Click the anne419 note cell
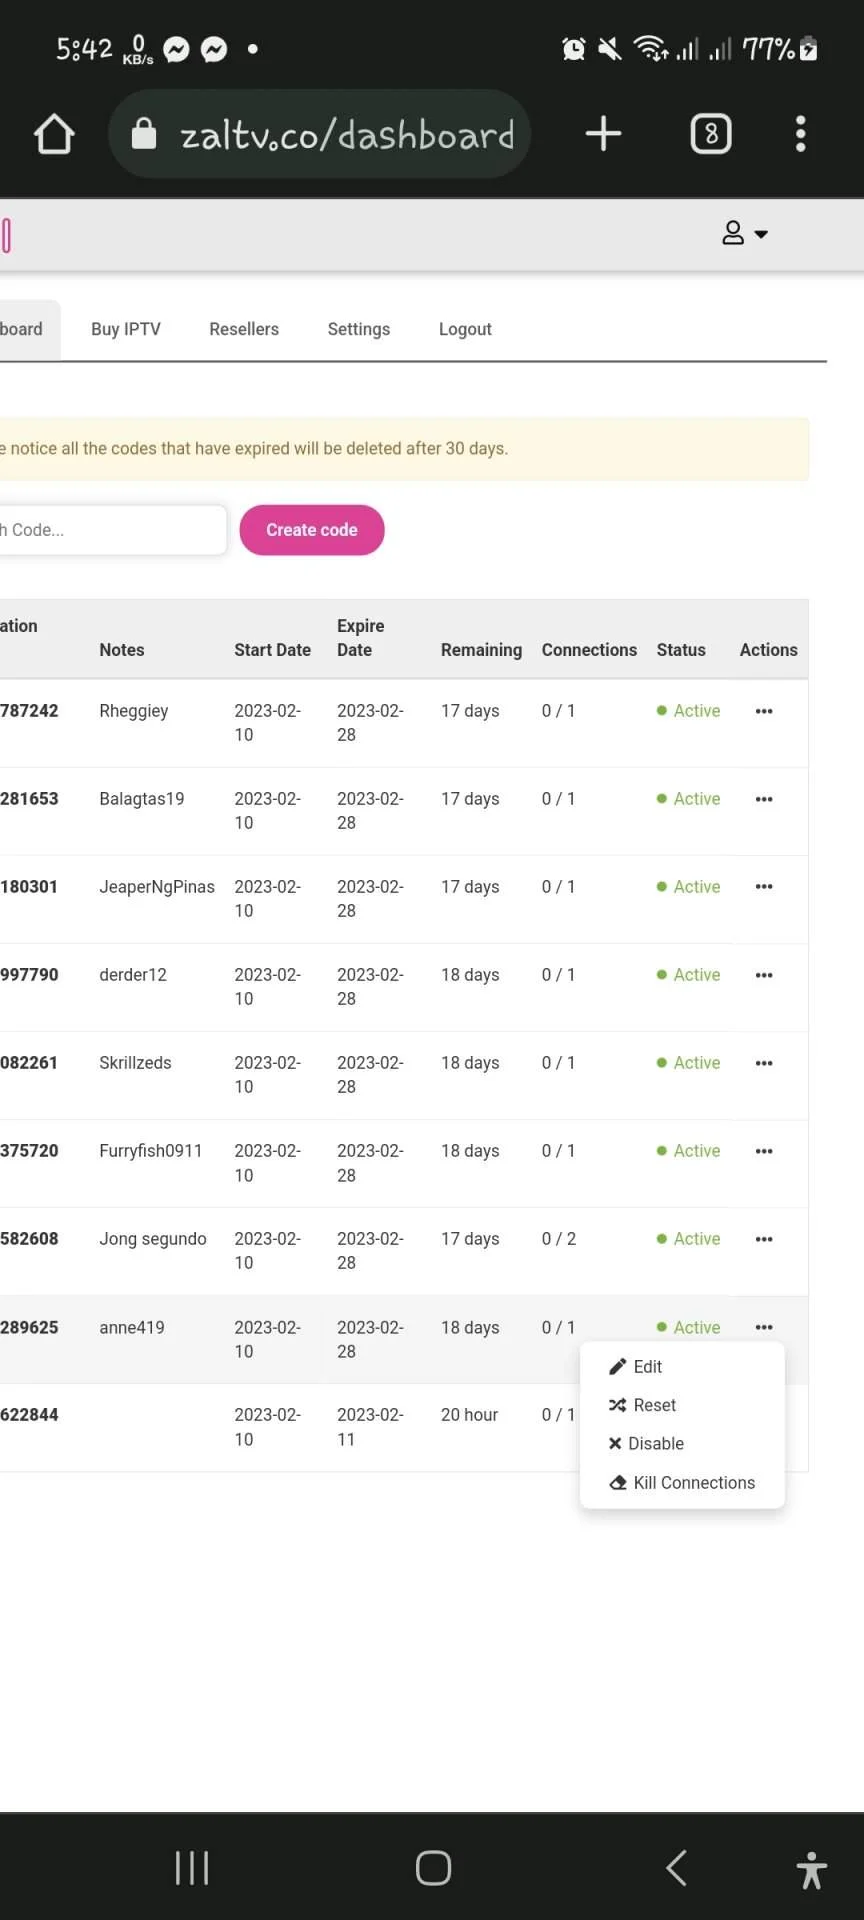 point(132,1327)
